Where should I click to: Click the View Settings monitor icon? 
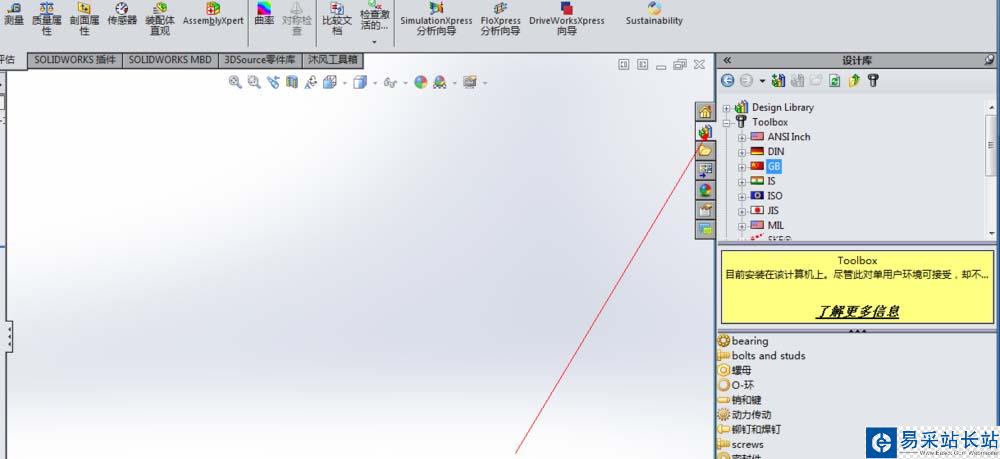[x=470, y=82]
